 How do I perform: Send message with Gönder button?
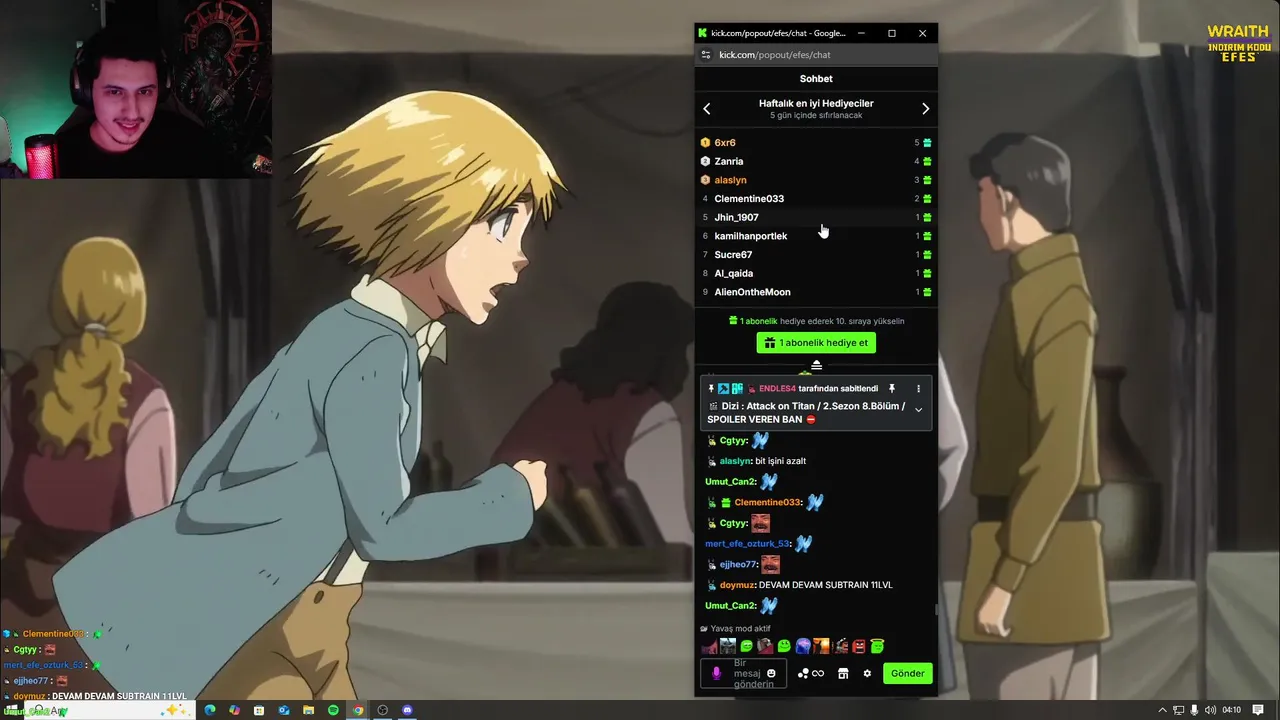click(x=907, y=673)
